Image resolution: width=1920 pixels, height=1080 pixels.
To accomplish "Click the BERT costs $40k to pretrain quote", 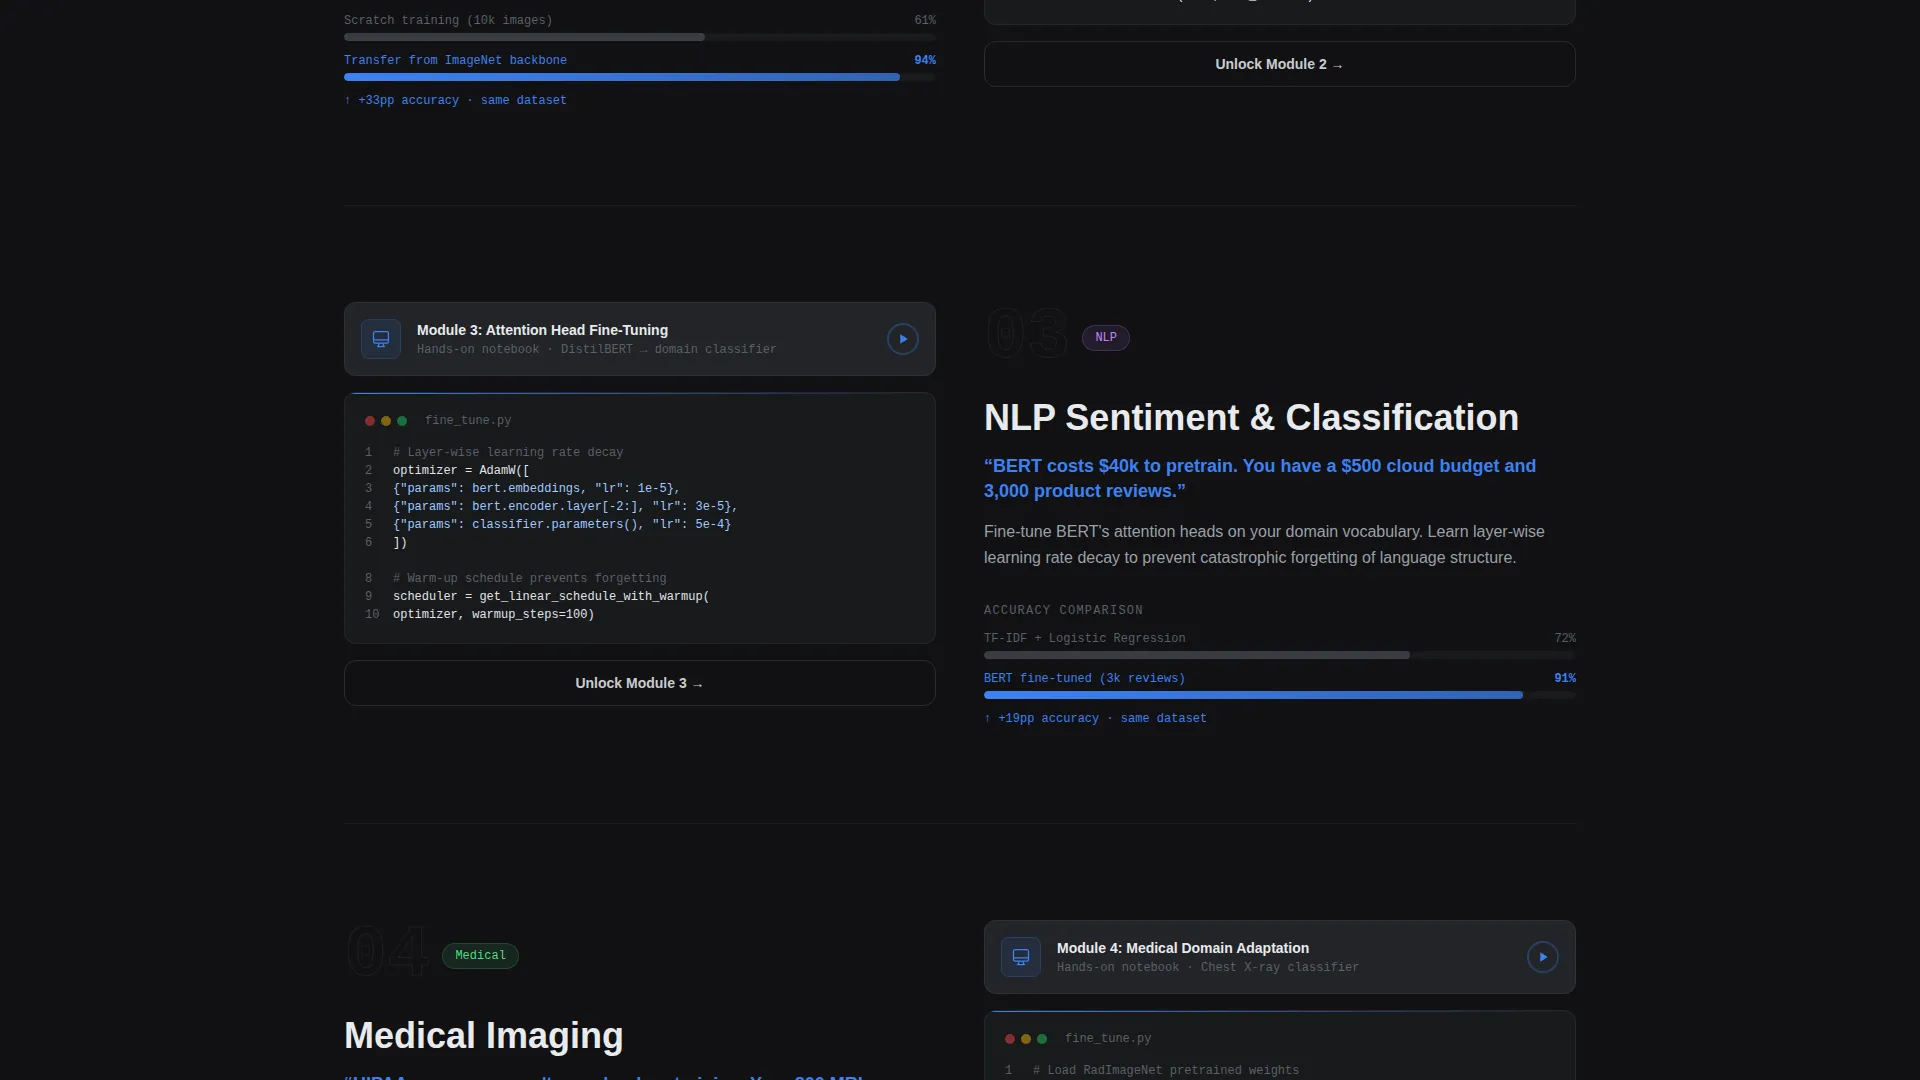I will point(1260,479).
